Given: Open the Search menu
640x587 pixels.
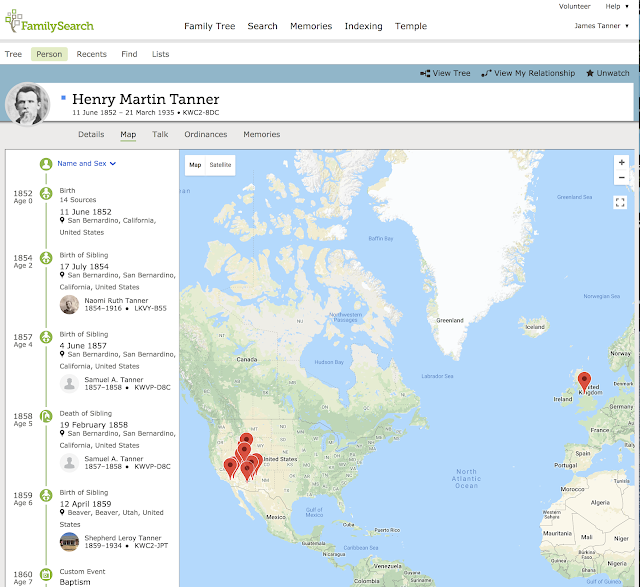Looking at the screenshot, I should click(x=262, y=26).
